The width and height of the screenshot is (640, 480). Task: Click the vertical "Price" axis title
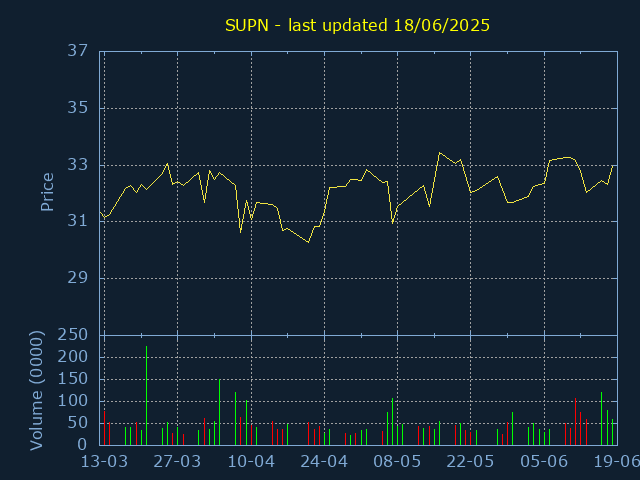tap(47, 192)
